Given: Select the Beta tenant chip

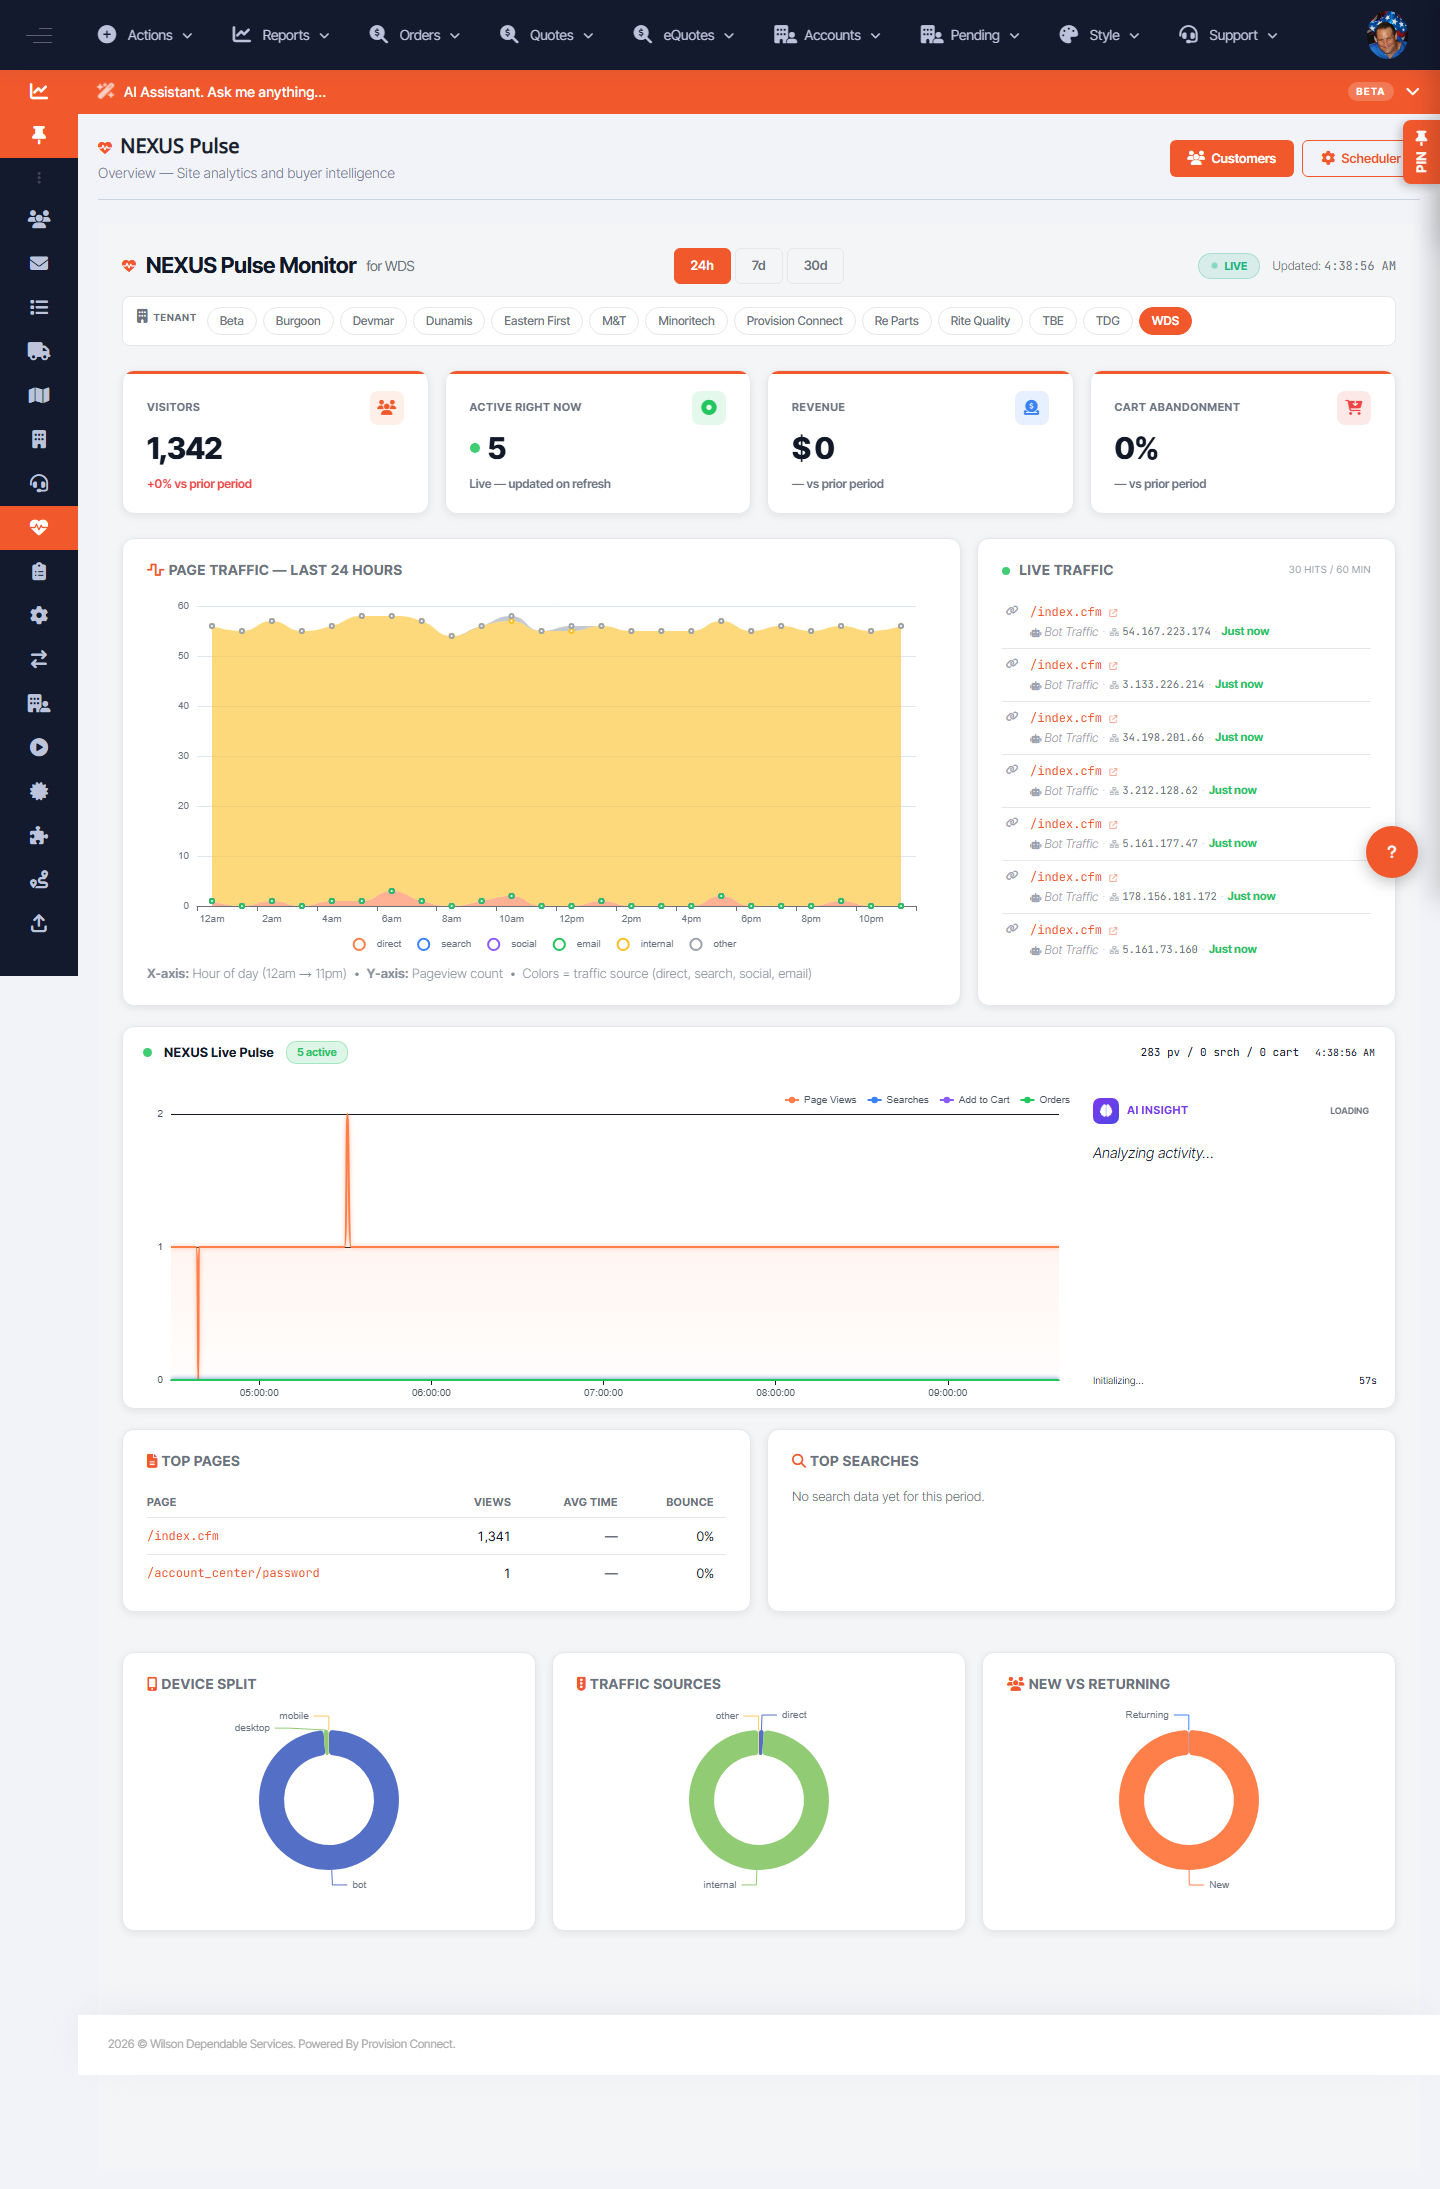Looking at the screenshot, I should [x=232, y=321].
